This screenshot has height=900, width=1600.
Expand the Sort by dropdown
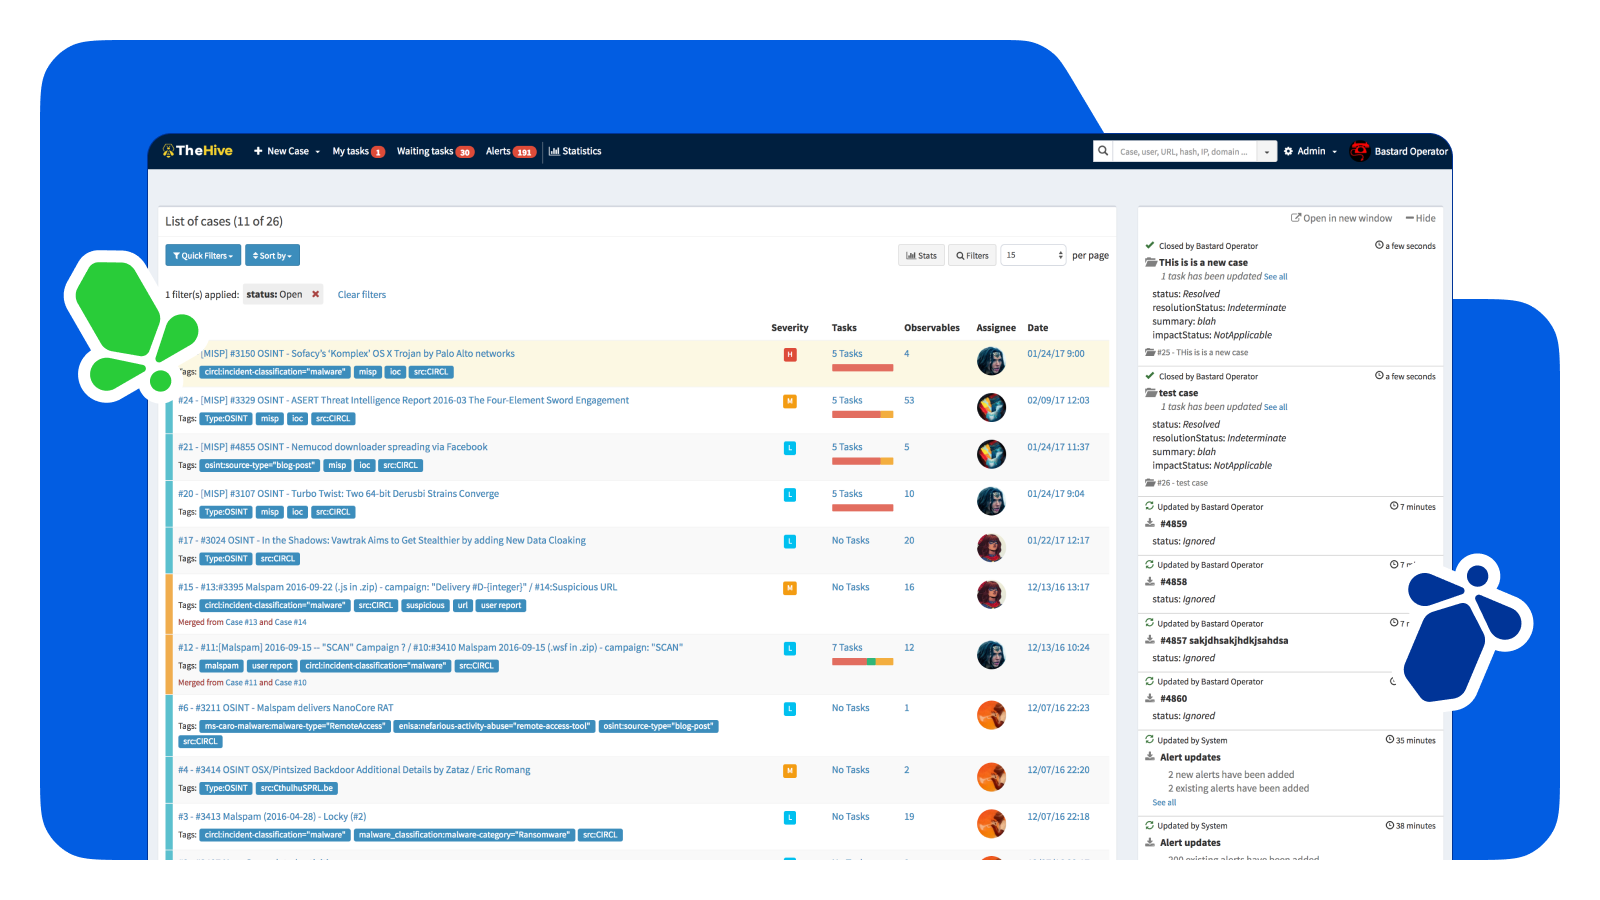272,255
